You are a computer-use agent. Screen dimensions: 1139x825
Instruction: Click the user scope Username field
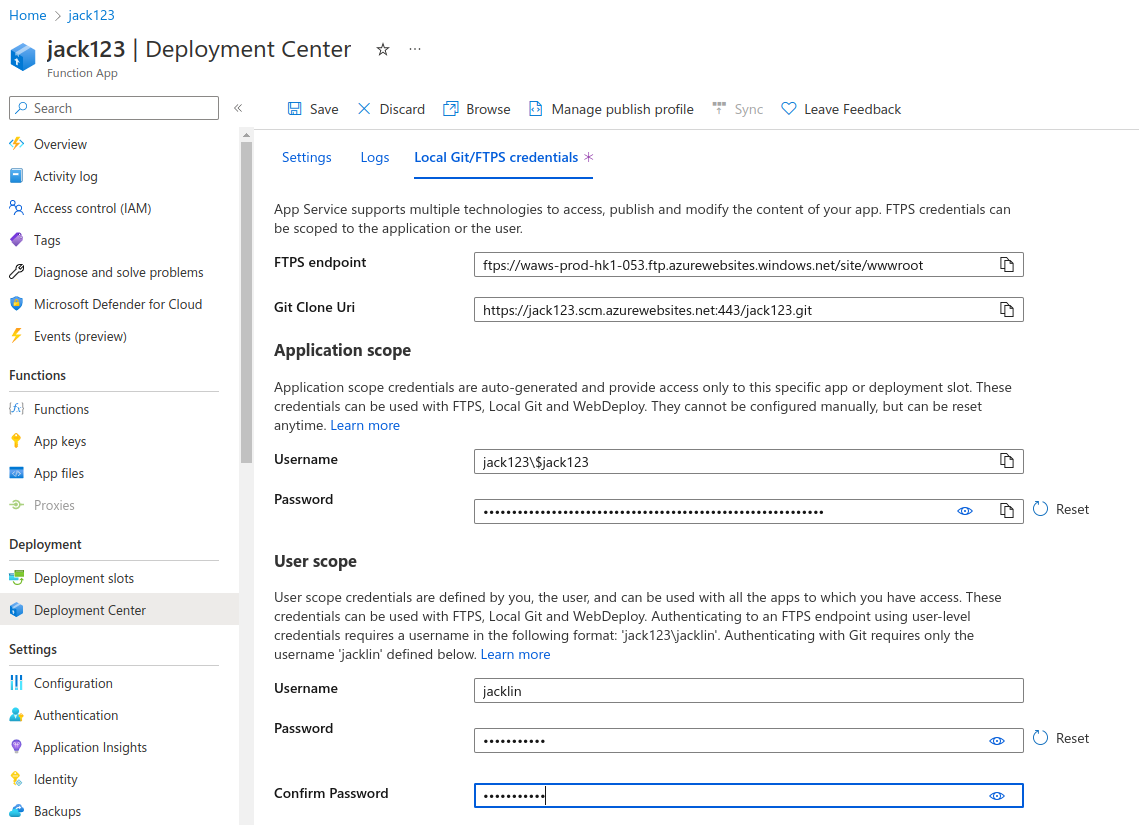click(x=748, y=691)
